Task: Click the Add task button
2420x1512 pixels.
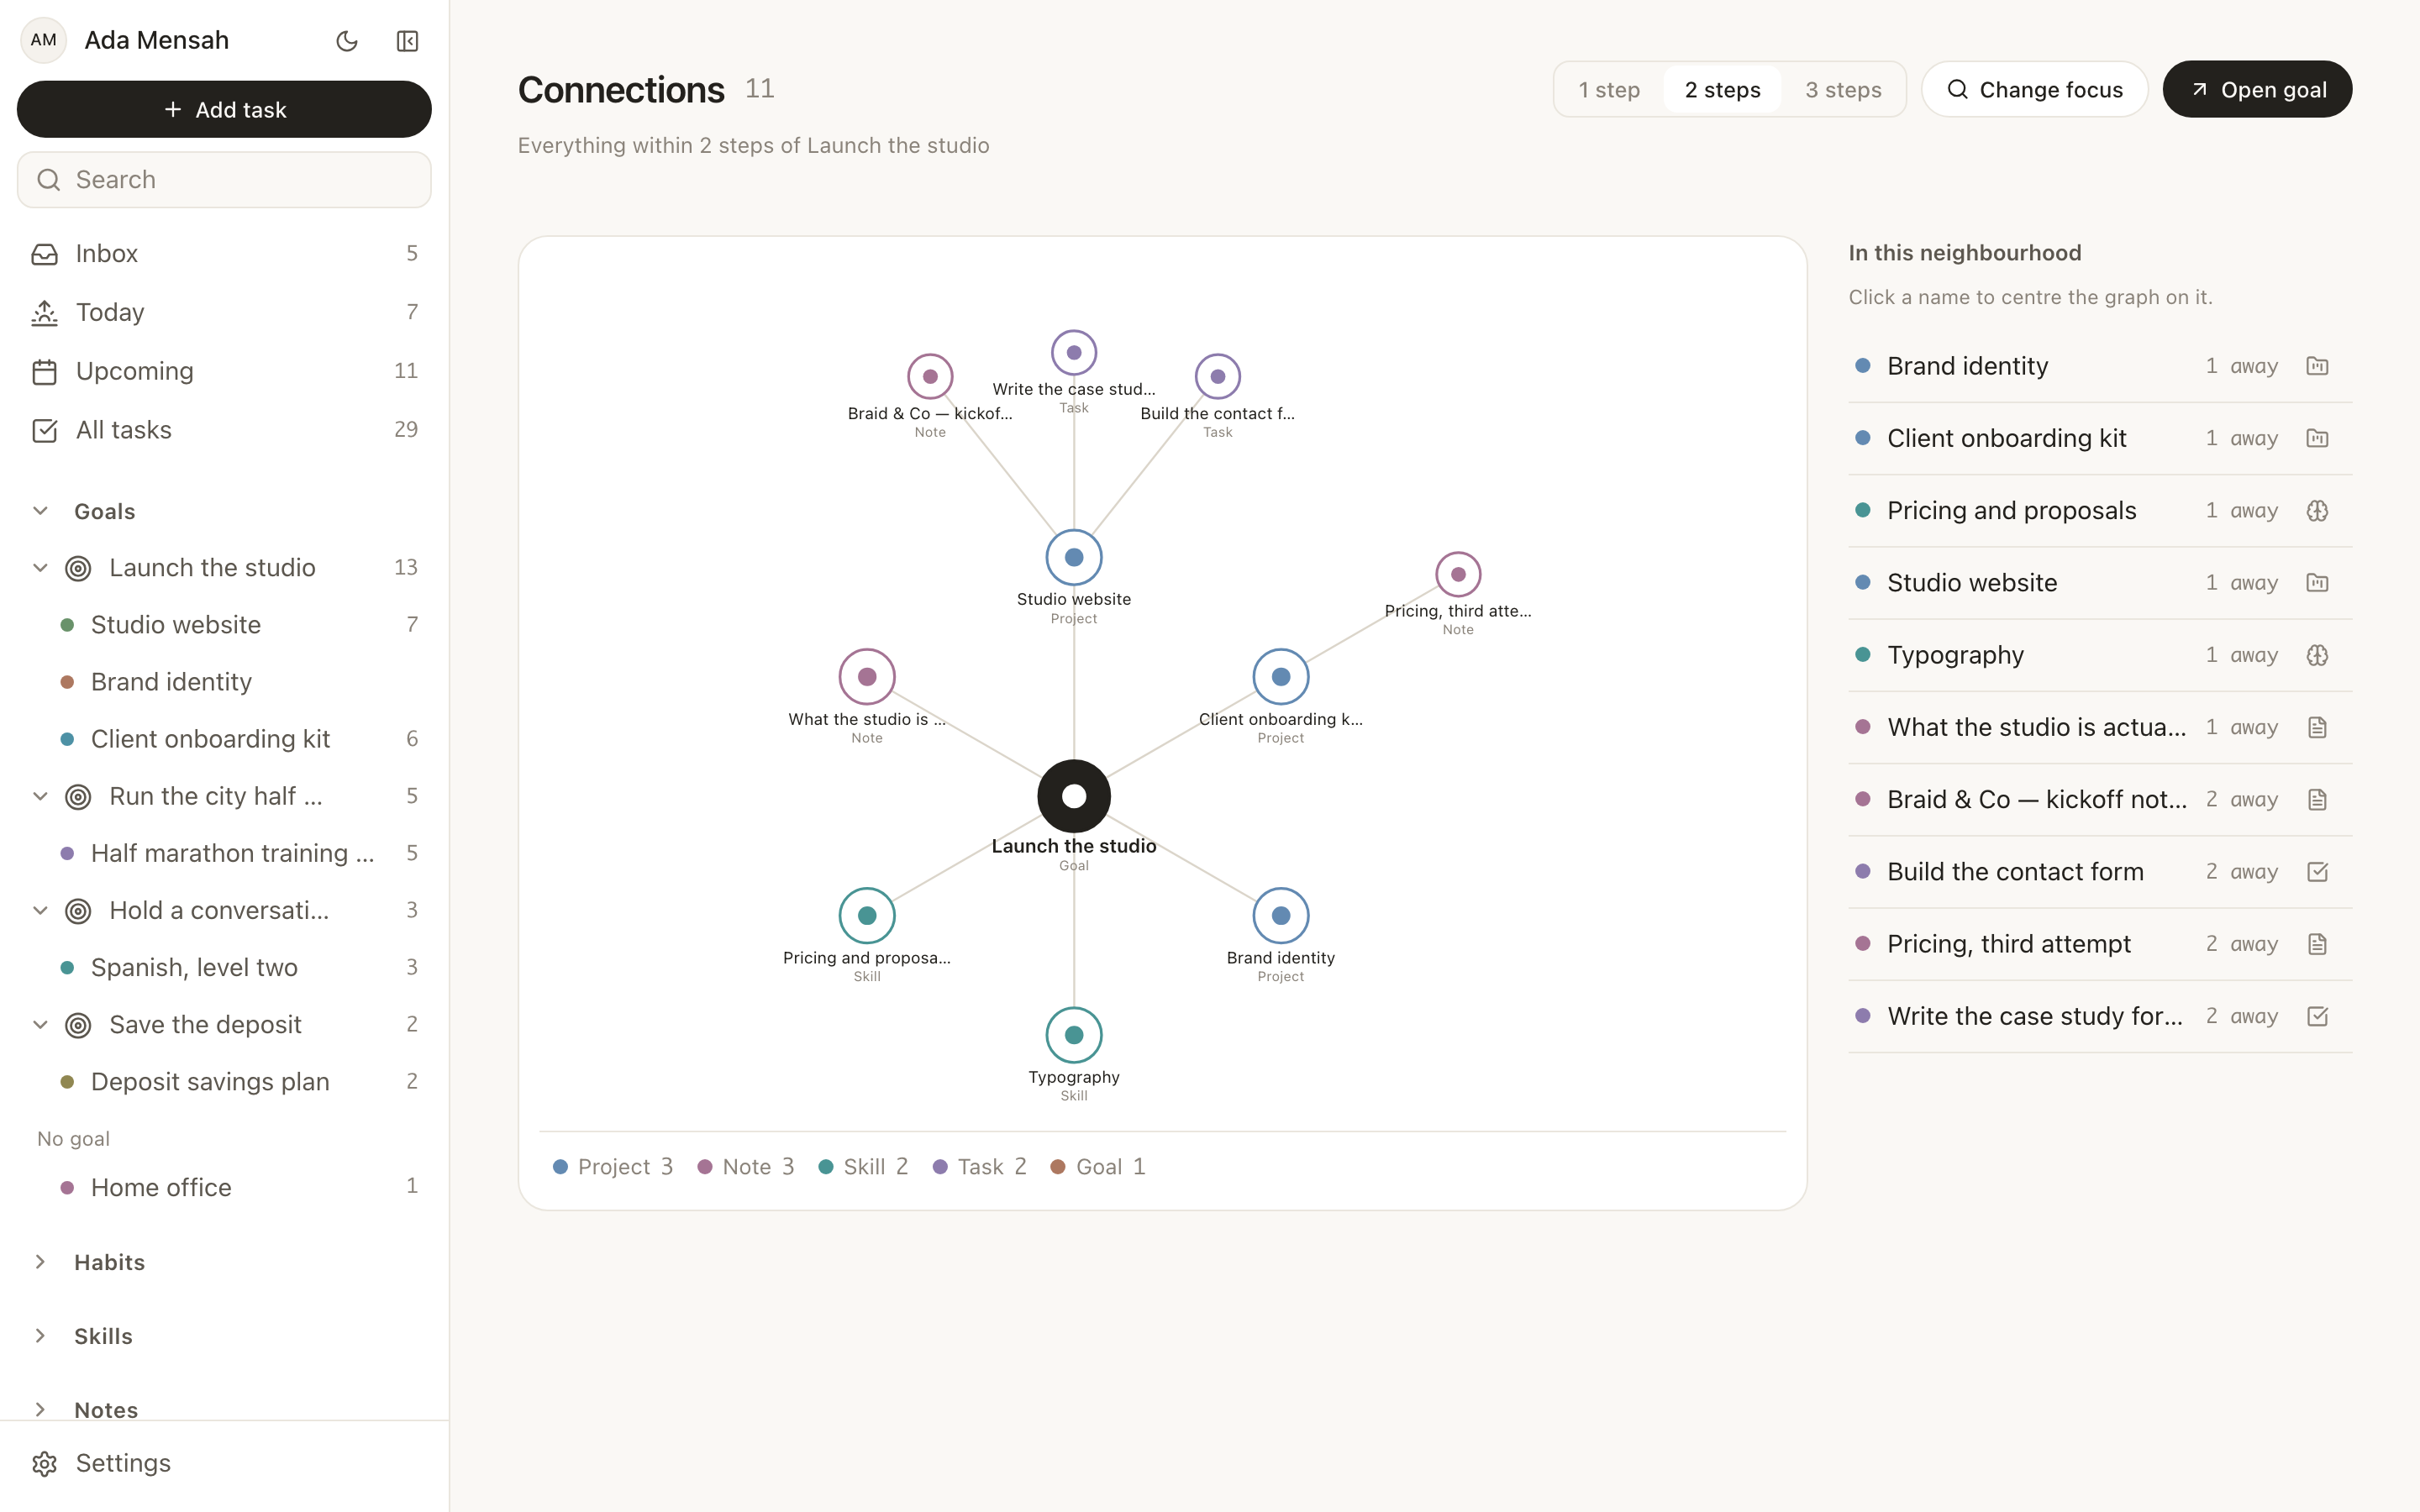Action: (x=224, y=109)
